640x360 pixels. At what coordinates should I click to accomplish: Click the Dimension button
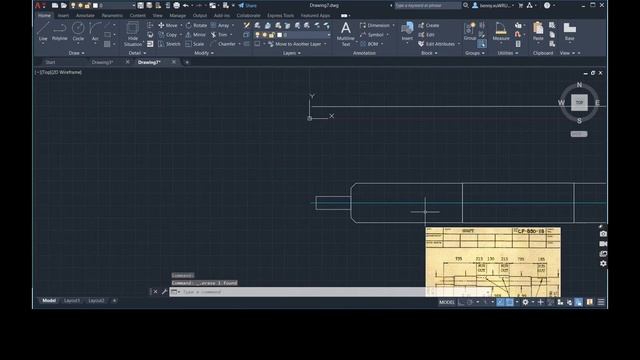tap(375, 25)
